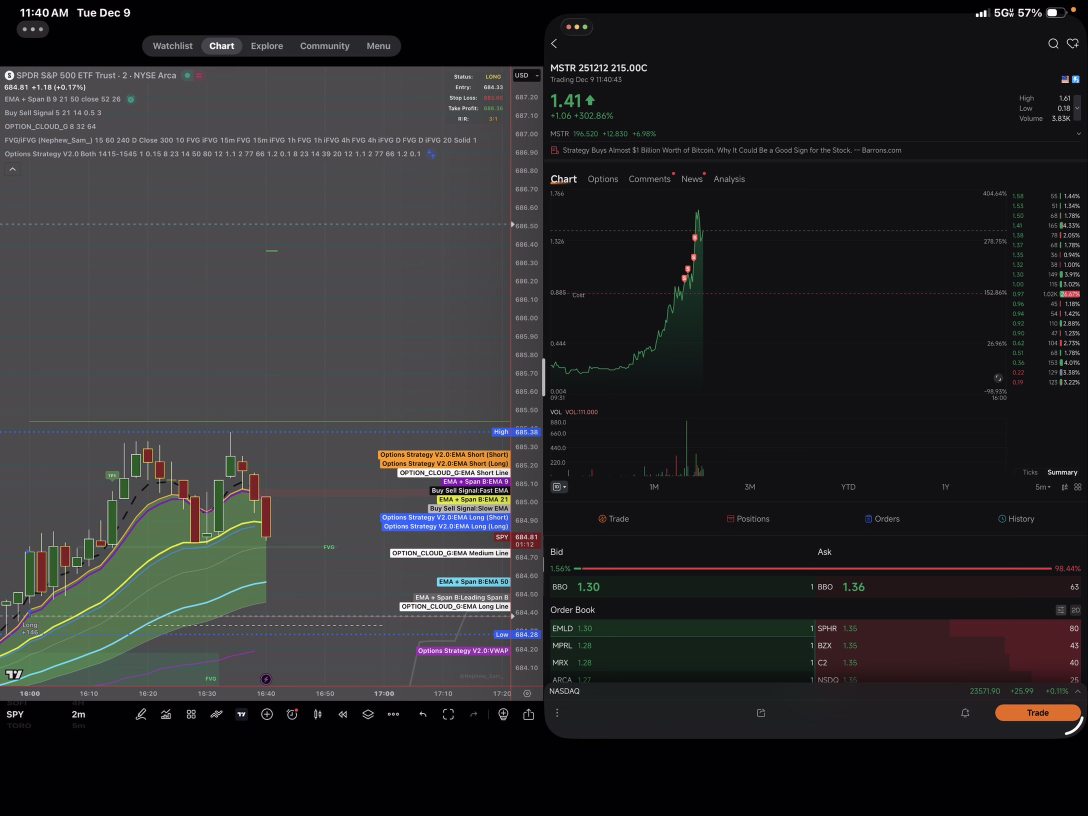The height and width of the screenshot is (816, 1088).
Task: Open the layout grid icon in TradingView toolbar
Action: pos(191,714)
